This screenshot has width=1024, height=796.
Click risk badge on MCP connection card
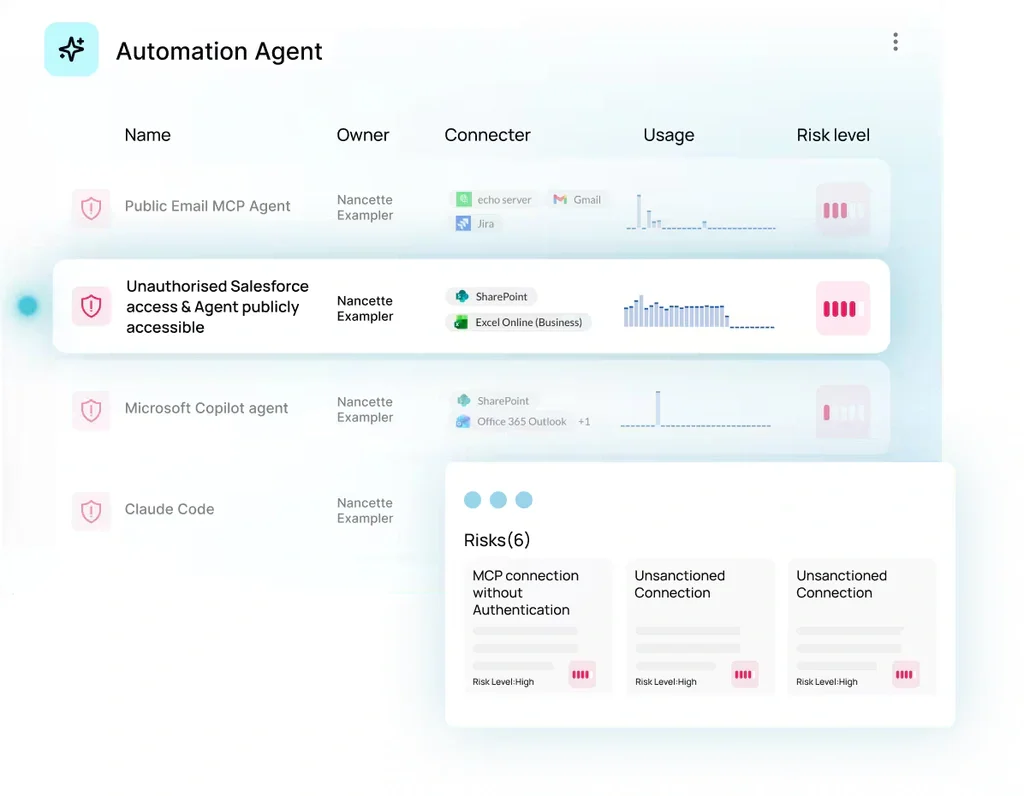coord(581,675)
